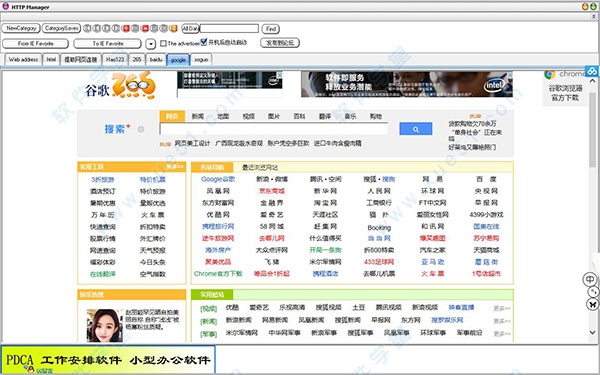Open the woman's photo thumbnail in 娱乐热搜
Viewport: 600px width, 375px height.
point(104,325)
